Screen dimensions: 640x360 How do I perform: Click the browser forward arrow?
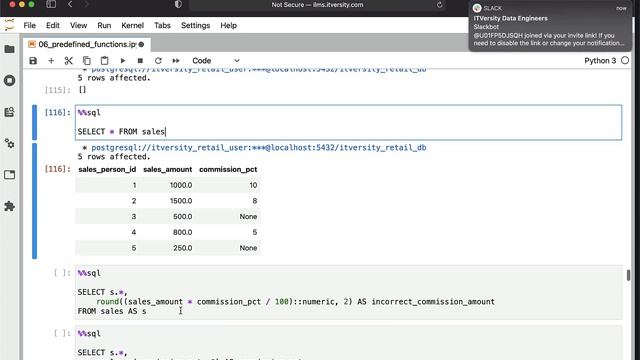point(87,4)
